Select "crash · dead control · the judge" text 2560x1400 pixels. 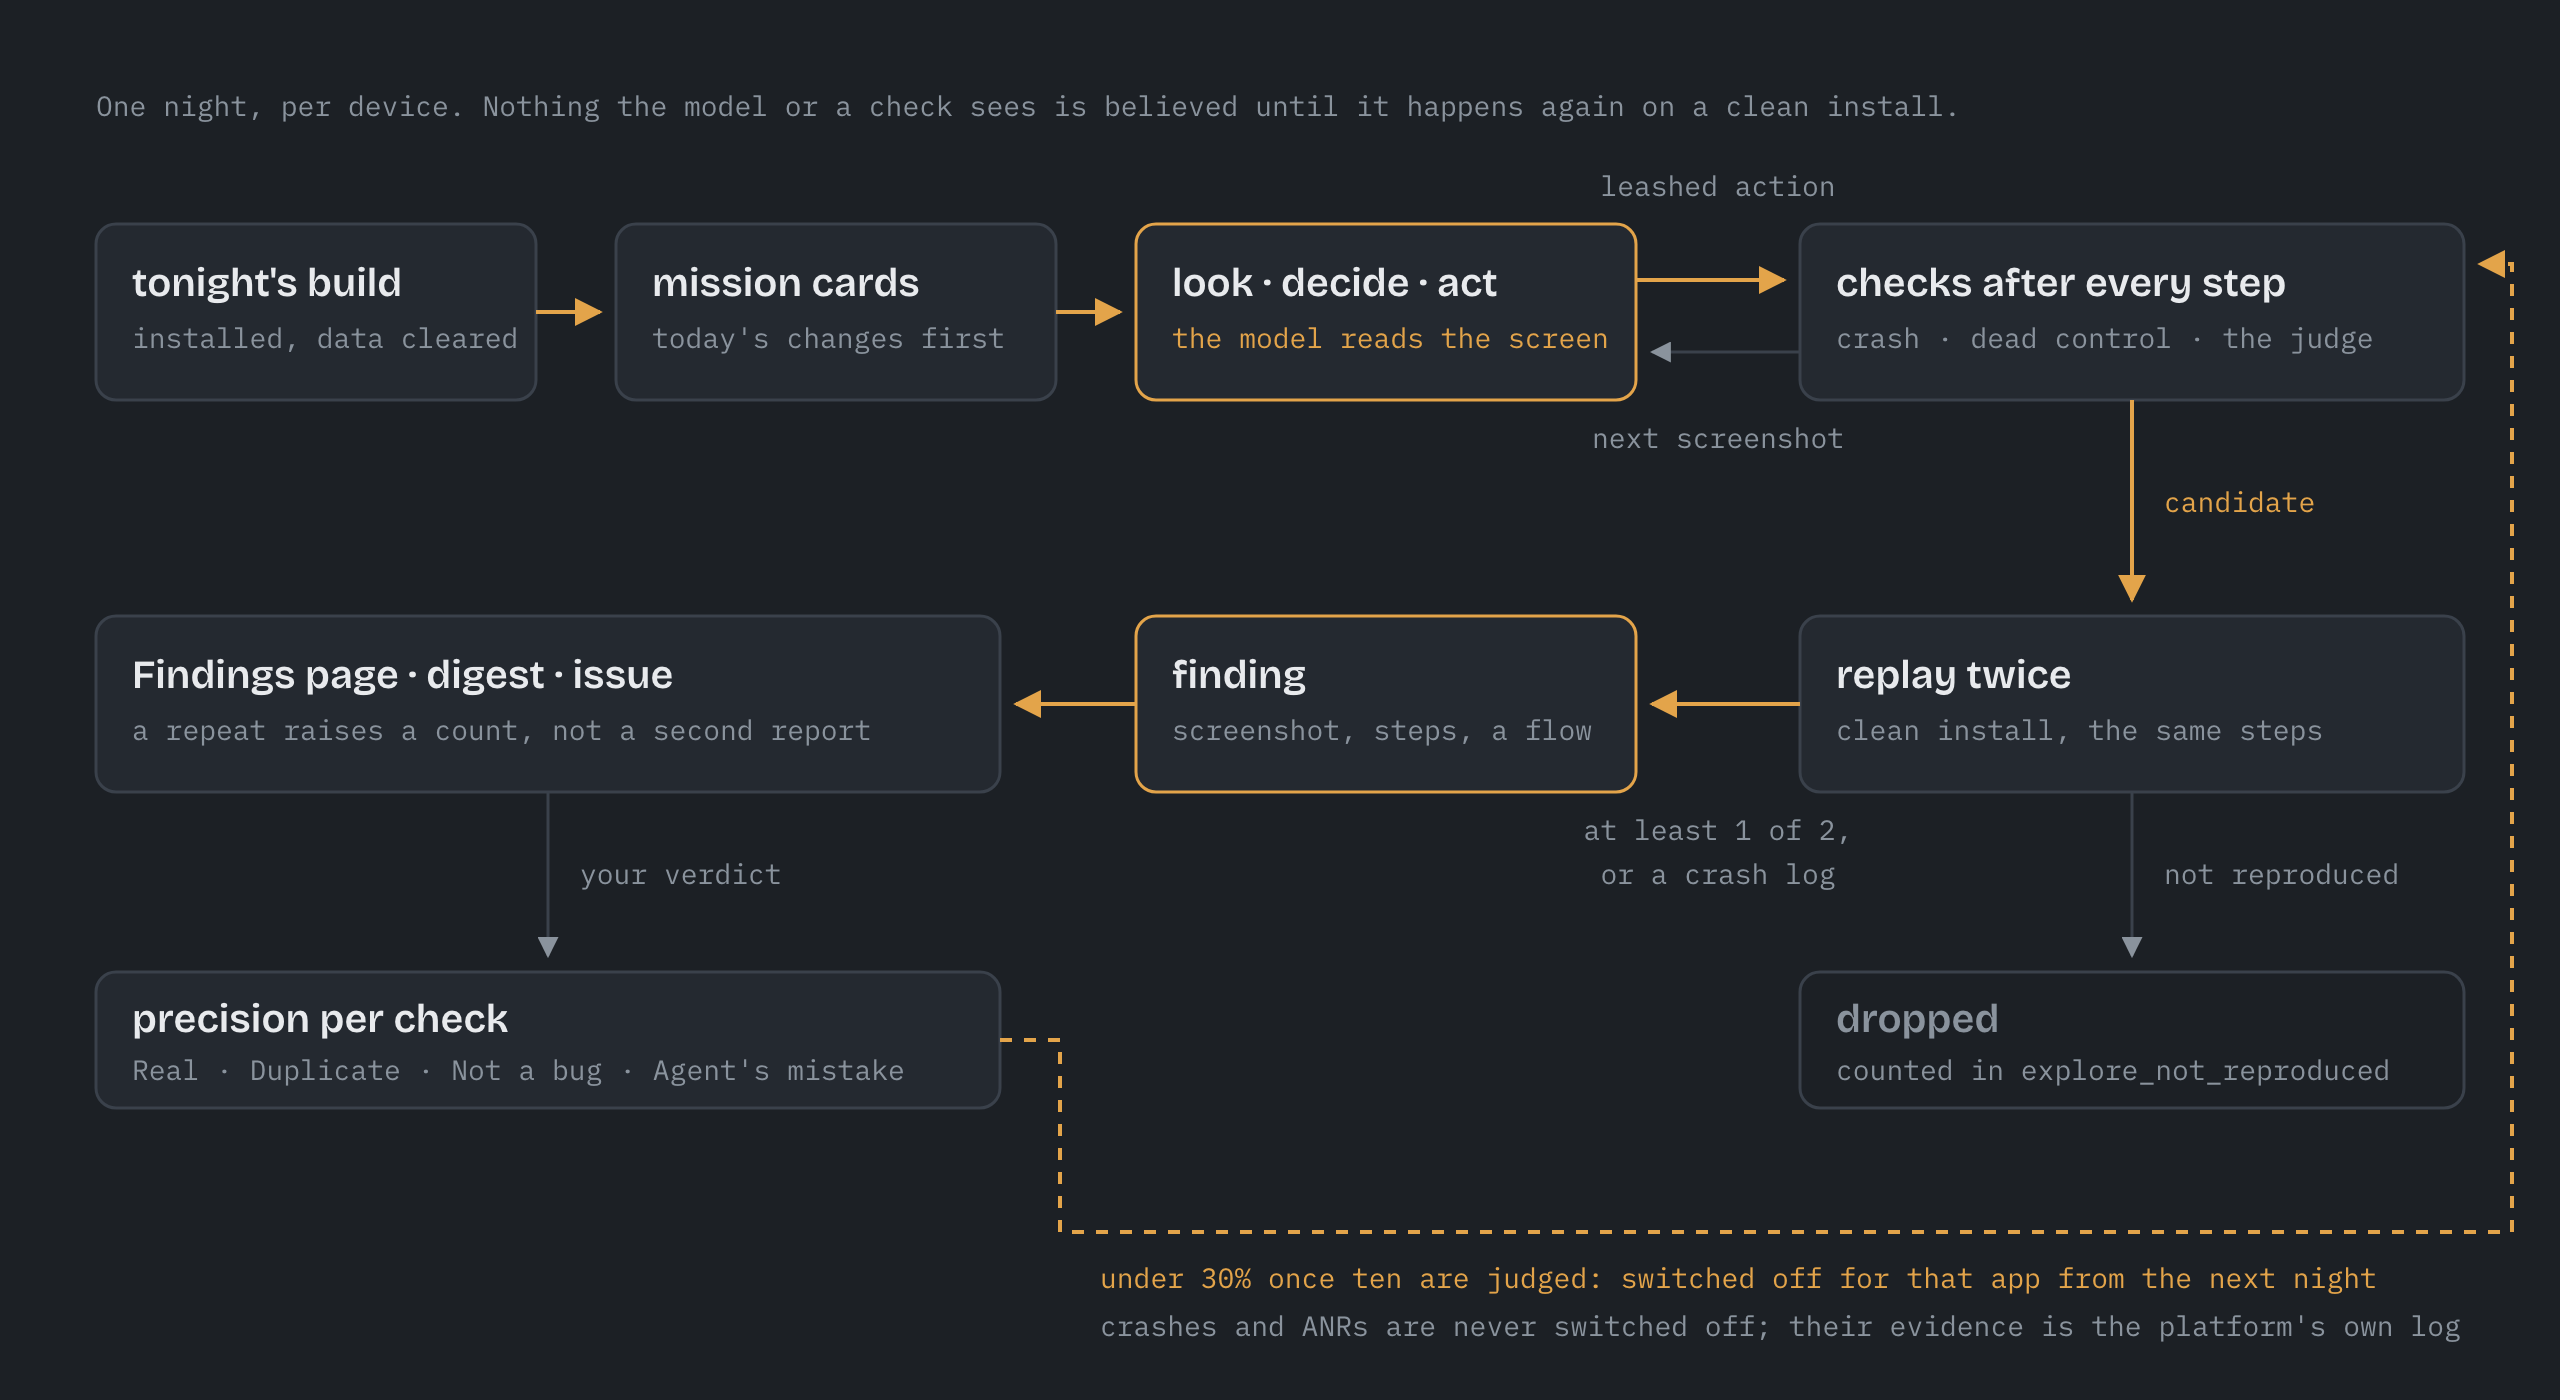click(x=2104, y=339)
